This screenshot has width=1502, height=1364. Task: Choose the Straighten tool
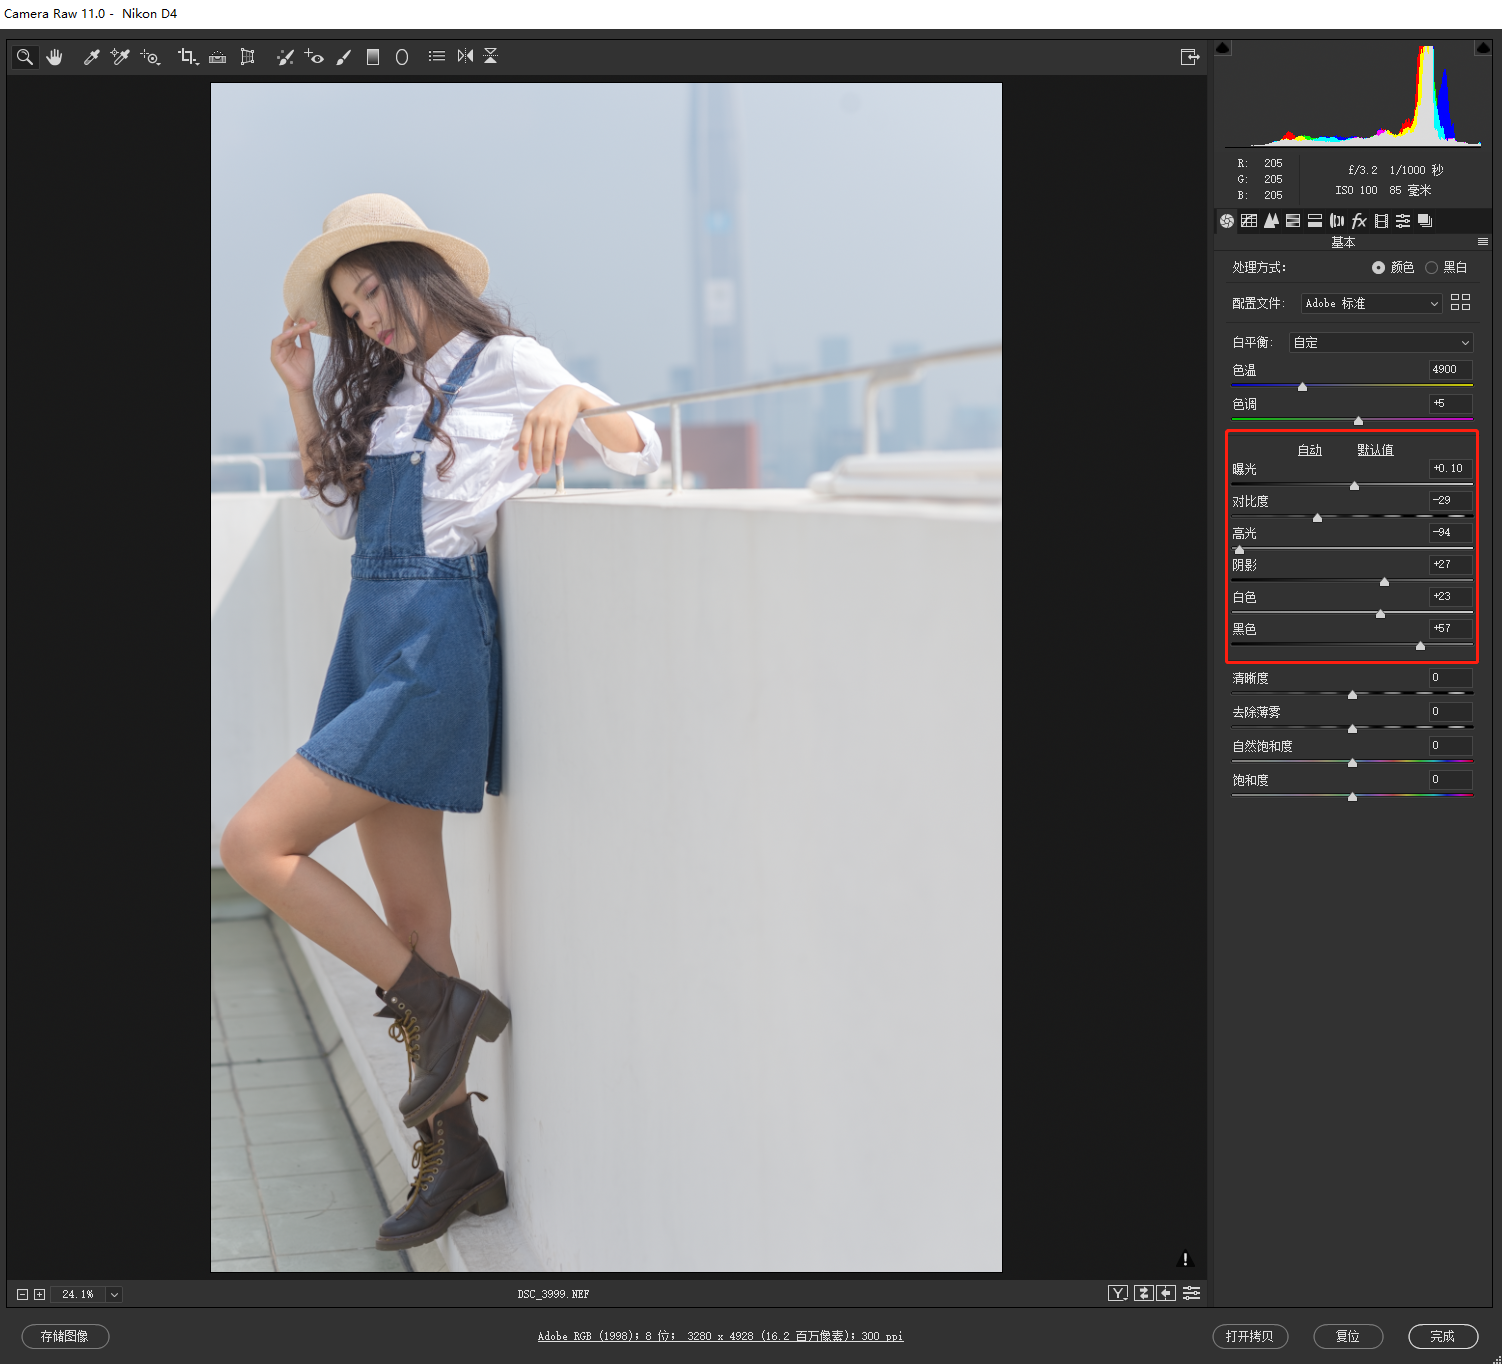217,57
